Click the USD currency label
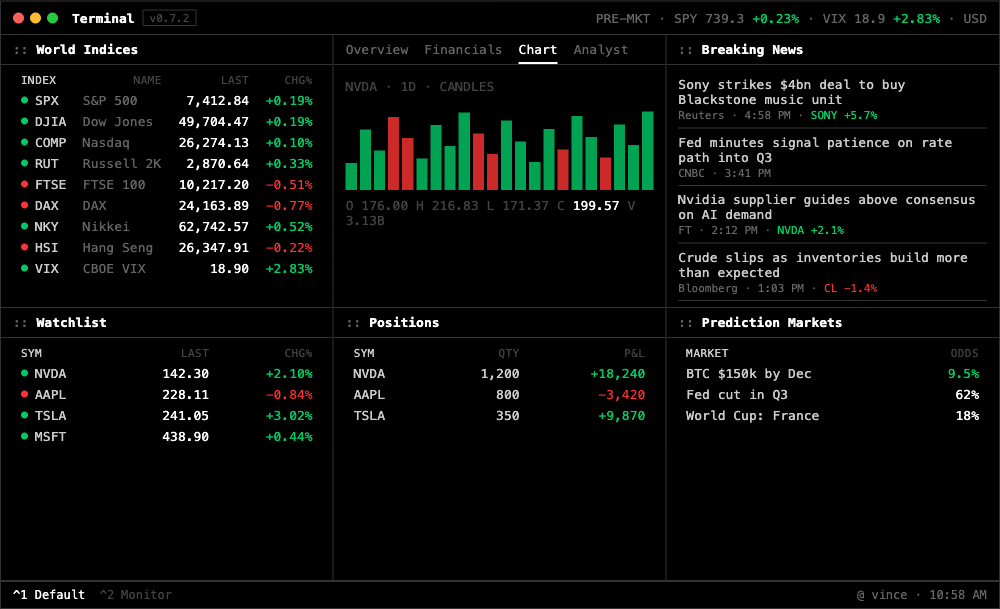 [x=974, y=18]
